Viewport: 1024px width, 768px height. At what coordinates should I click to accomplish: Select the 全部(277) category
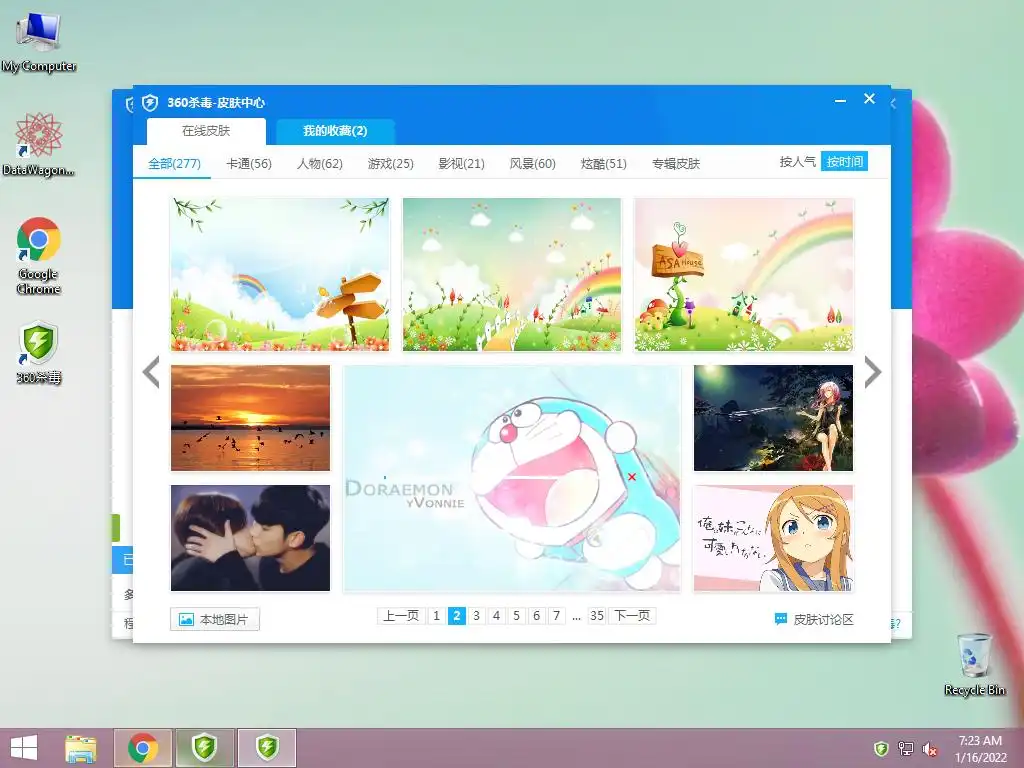(x=174, y=163)
